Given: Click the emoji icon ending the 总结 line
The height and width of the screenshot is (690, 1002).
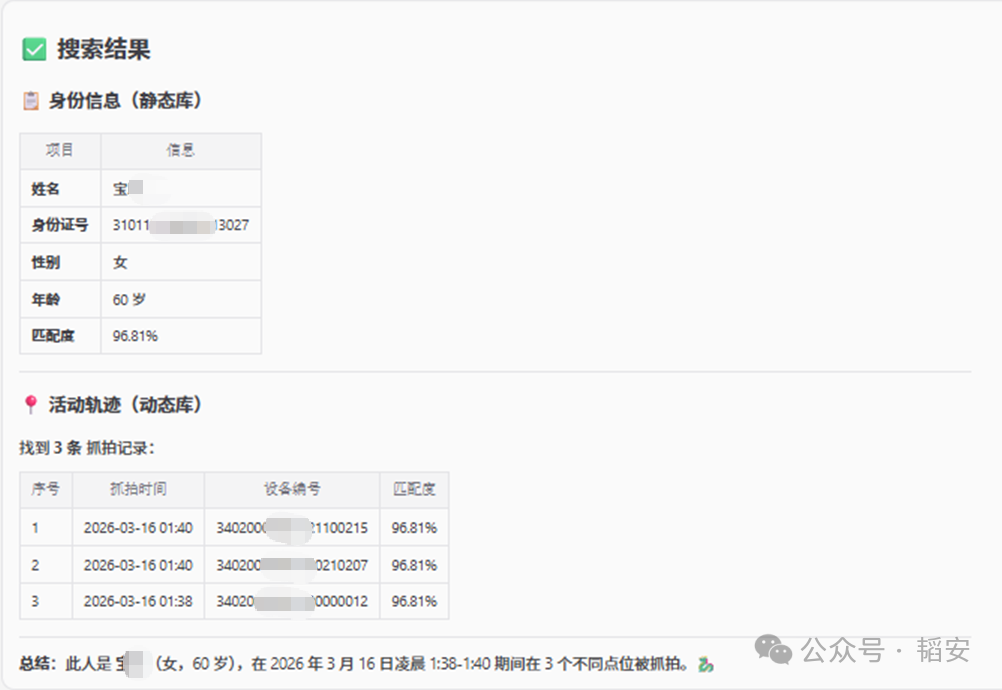Looking at the screenshot, I should pos(705,664).
